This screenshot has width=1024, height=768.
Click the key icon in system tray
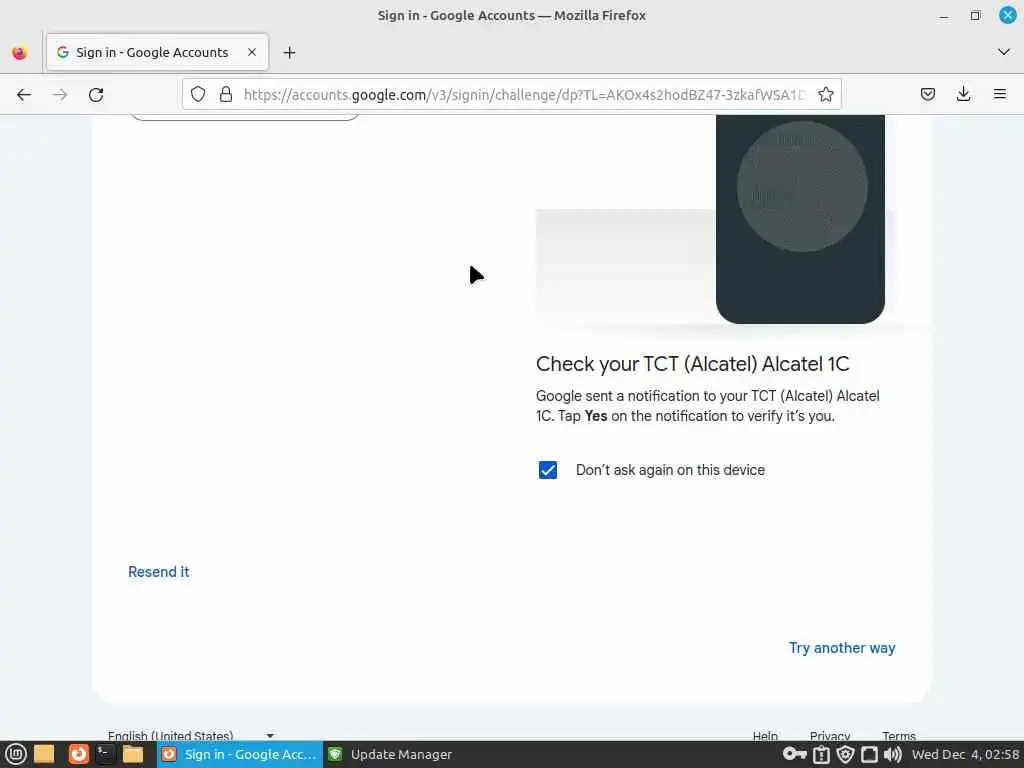[795, 754]
